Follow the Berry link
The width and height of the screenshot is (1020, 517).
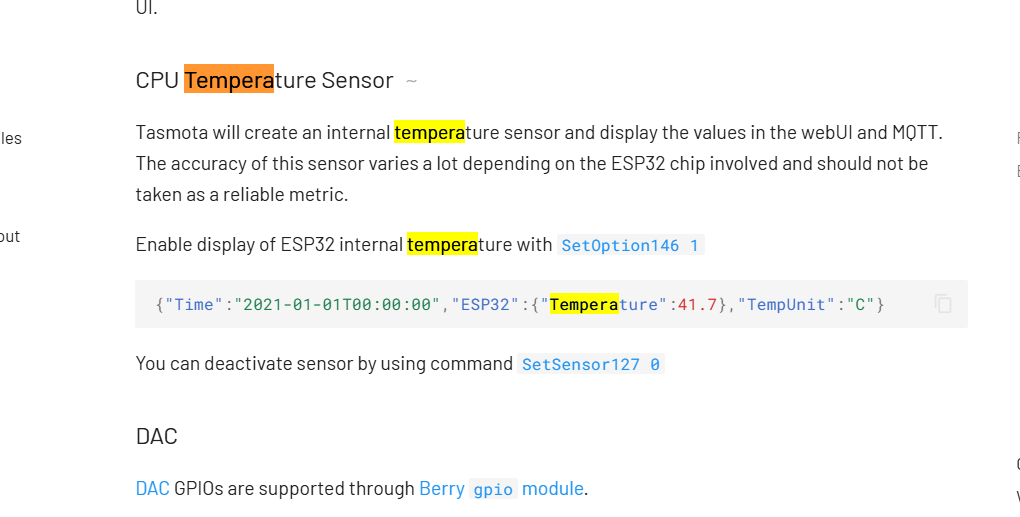pos(441,488)
